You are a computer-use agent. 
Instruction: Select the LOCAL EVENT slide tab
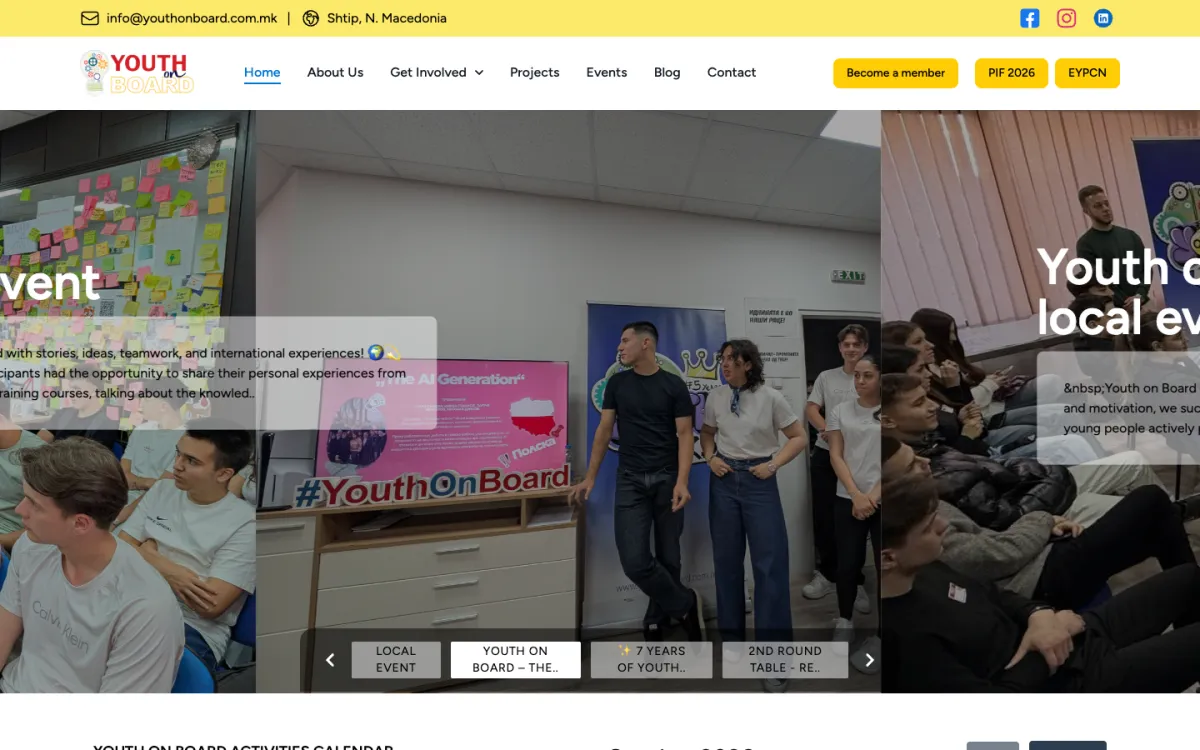[396, 660]
